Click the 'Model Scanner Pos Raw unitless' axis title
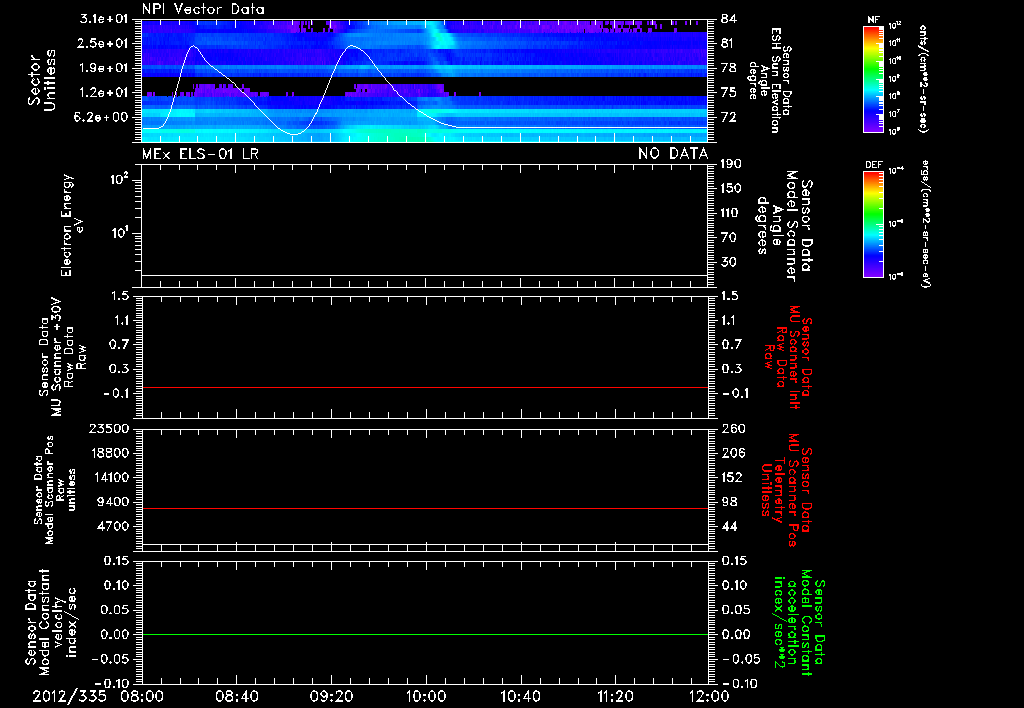This screenshot has height=708, width=1024. [x=55, y=490]
